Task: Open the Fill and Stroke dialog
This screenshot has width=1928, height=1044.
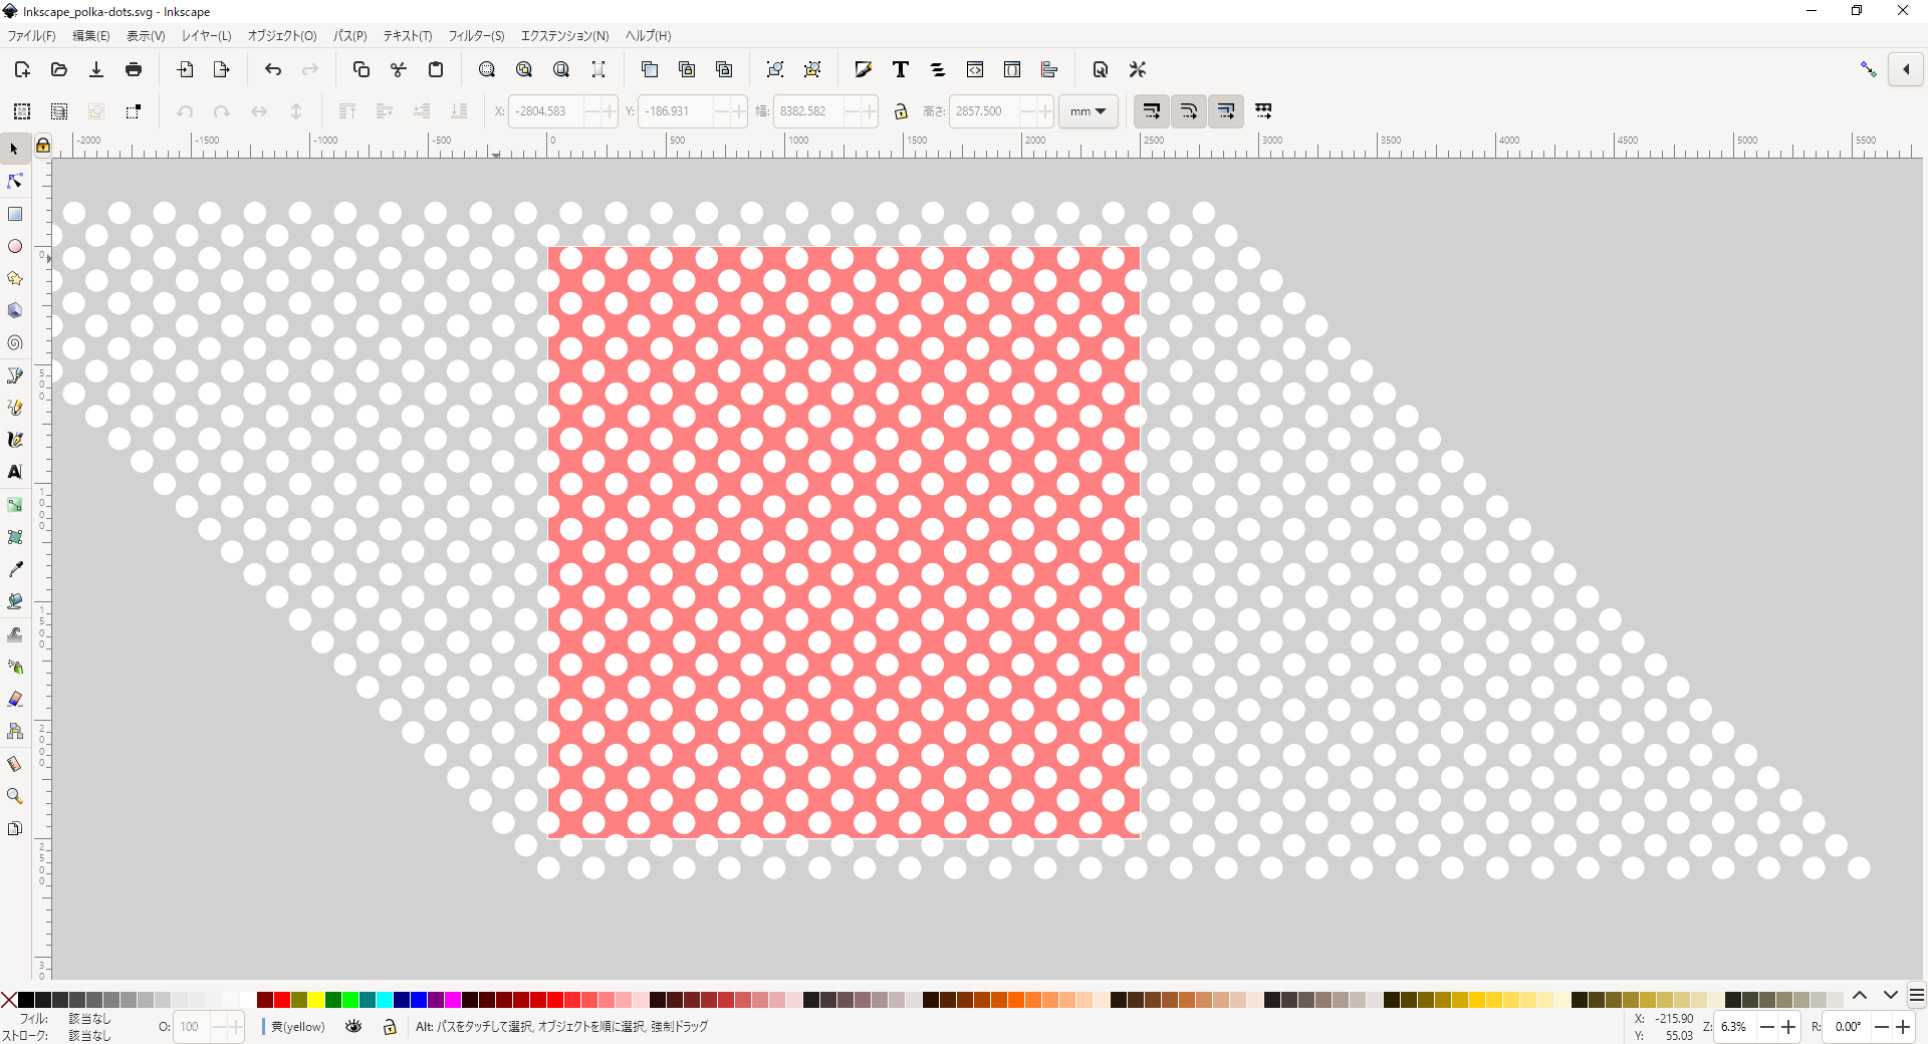Action: tap(862, 69)
